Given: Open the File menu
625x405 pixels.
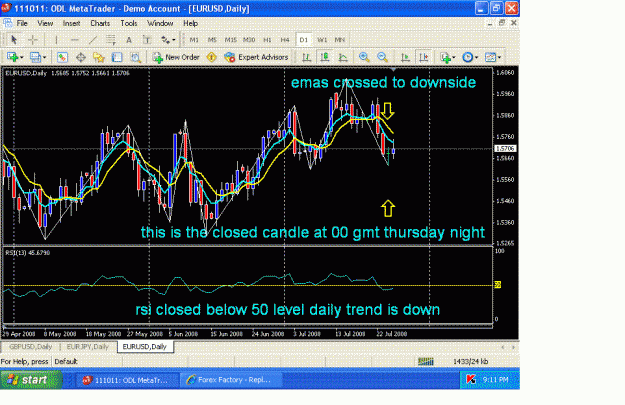Looking at the screenshot, I should click(x=22, y=24).
